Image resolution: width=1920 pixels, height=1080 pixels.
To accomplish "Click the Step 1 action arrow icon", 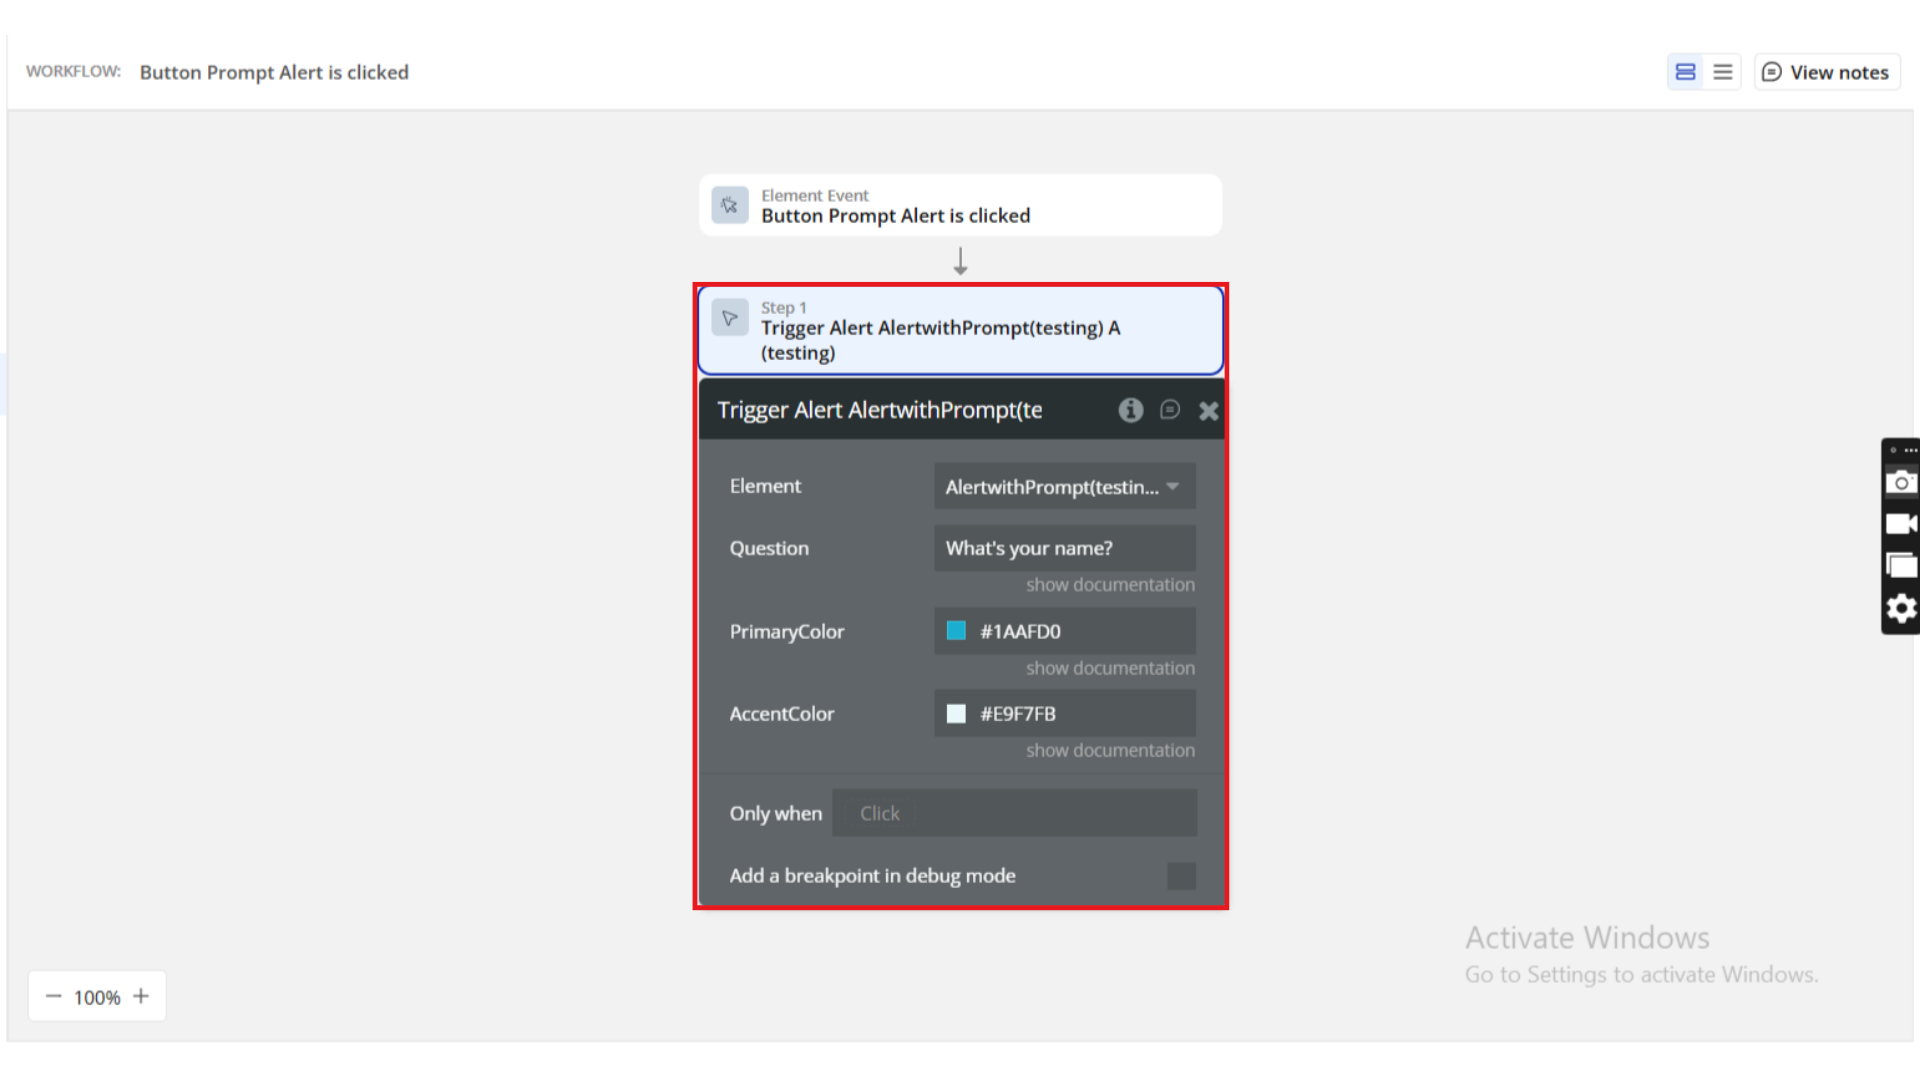I will click(729, 318).
